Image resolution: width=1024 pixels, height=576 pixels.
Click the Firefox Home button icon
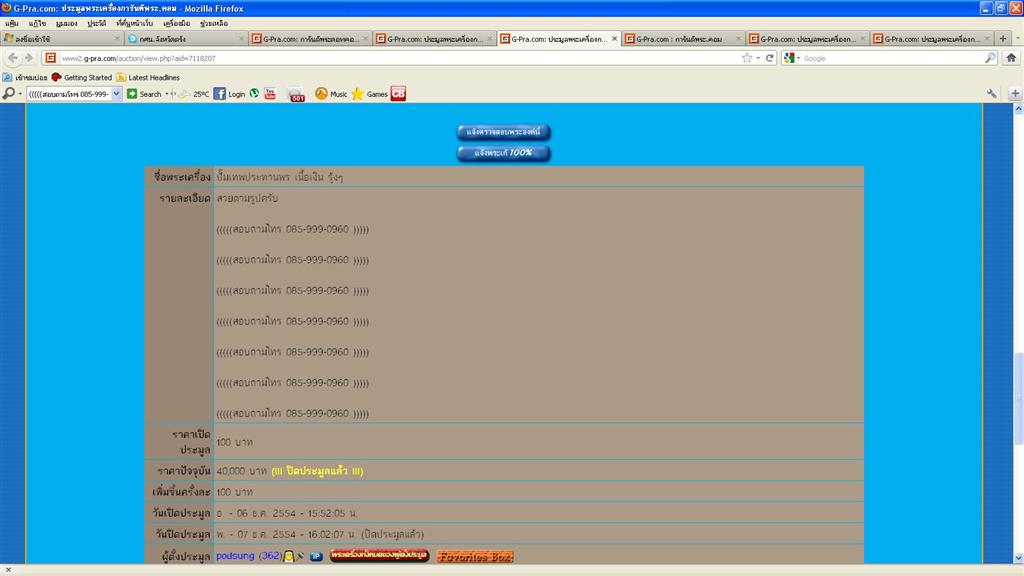pos(1011,58)
